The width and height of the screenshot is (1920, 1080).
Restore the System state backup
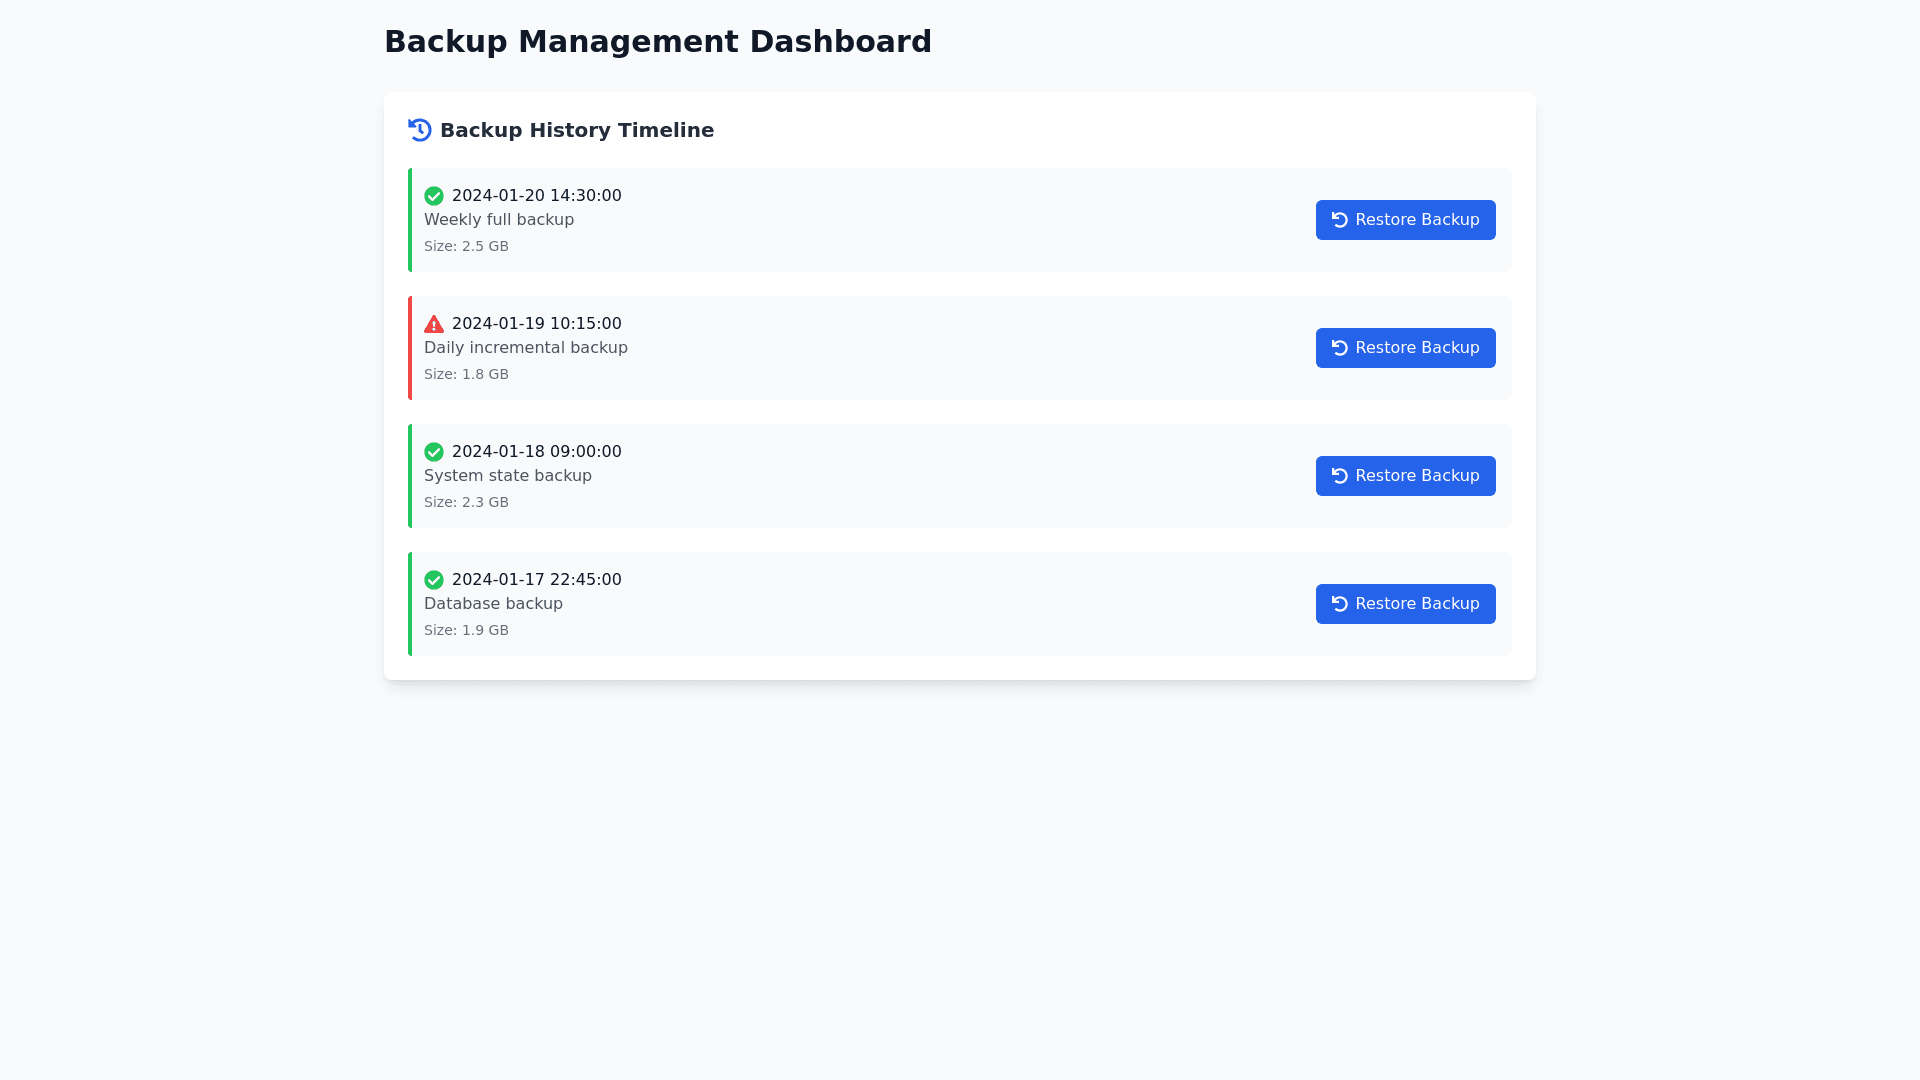pos(1405,476)
